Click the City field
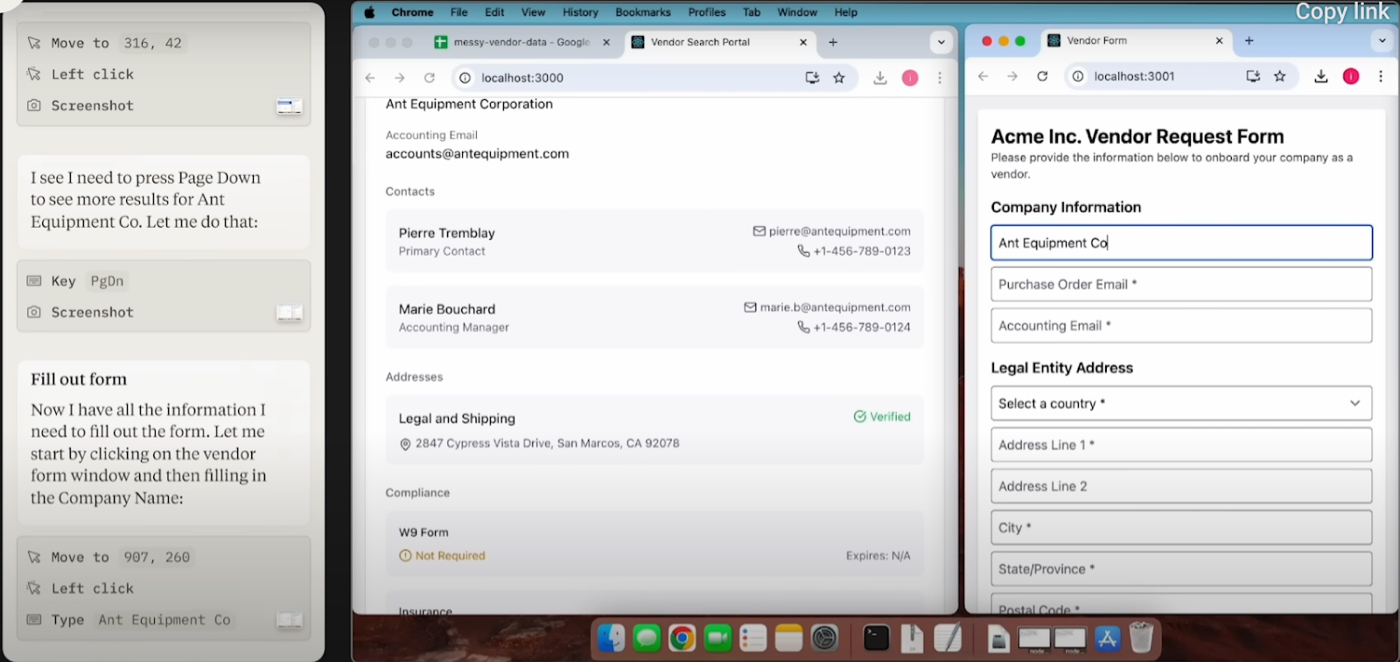 click(1181, 528)
